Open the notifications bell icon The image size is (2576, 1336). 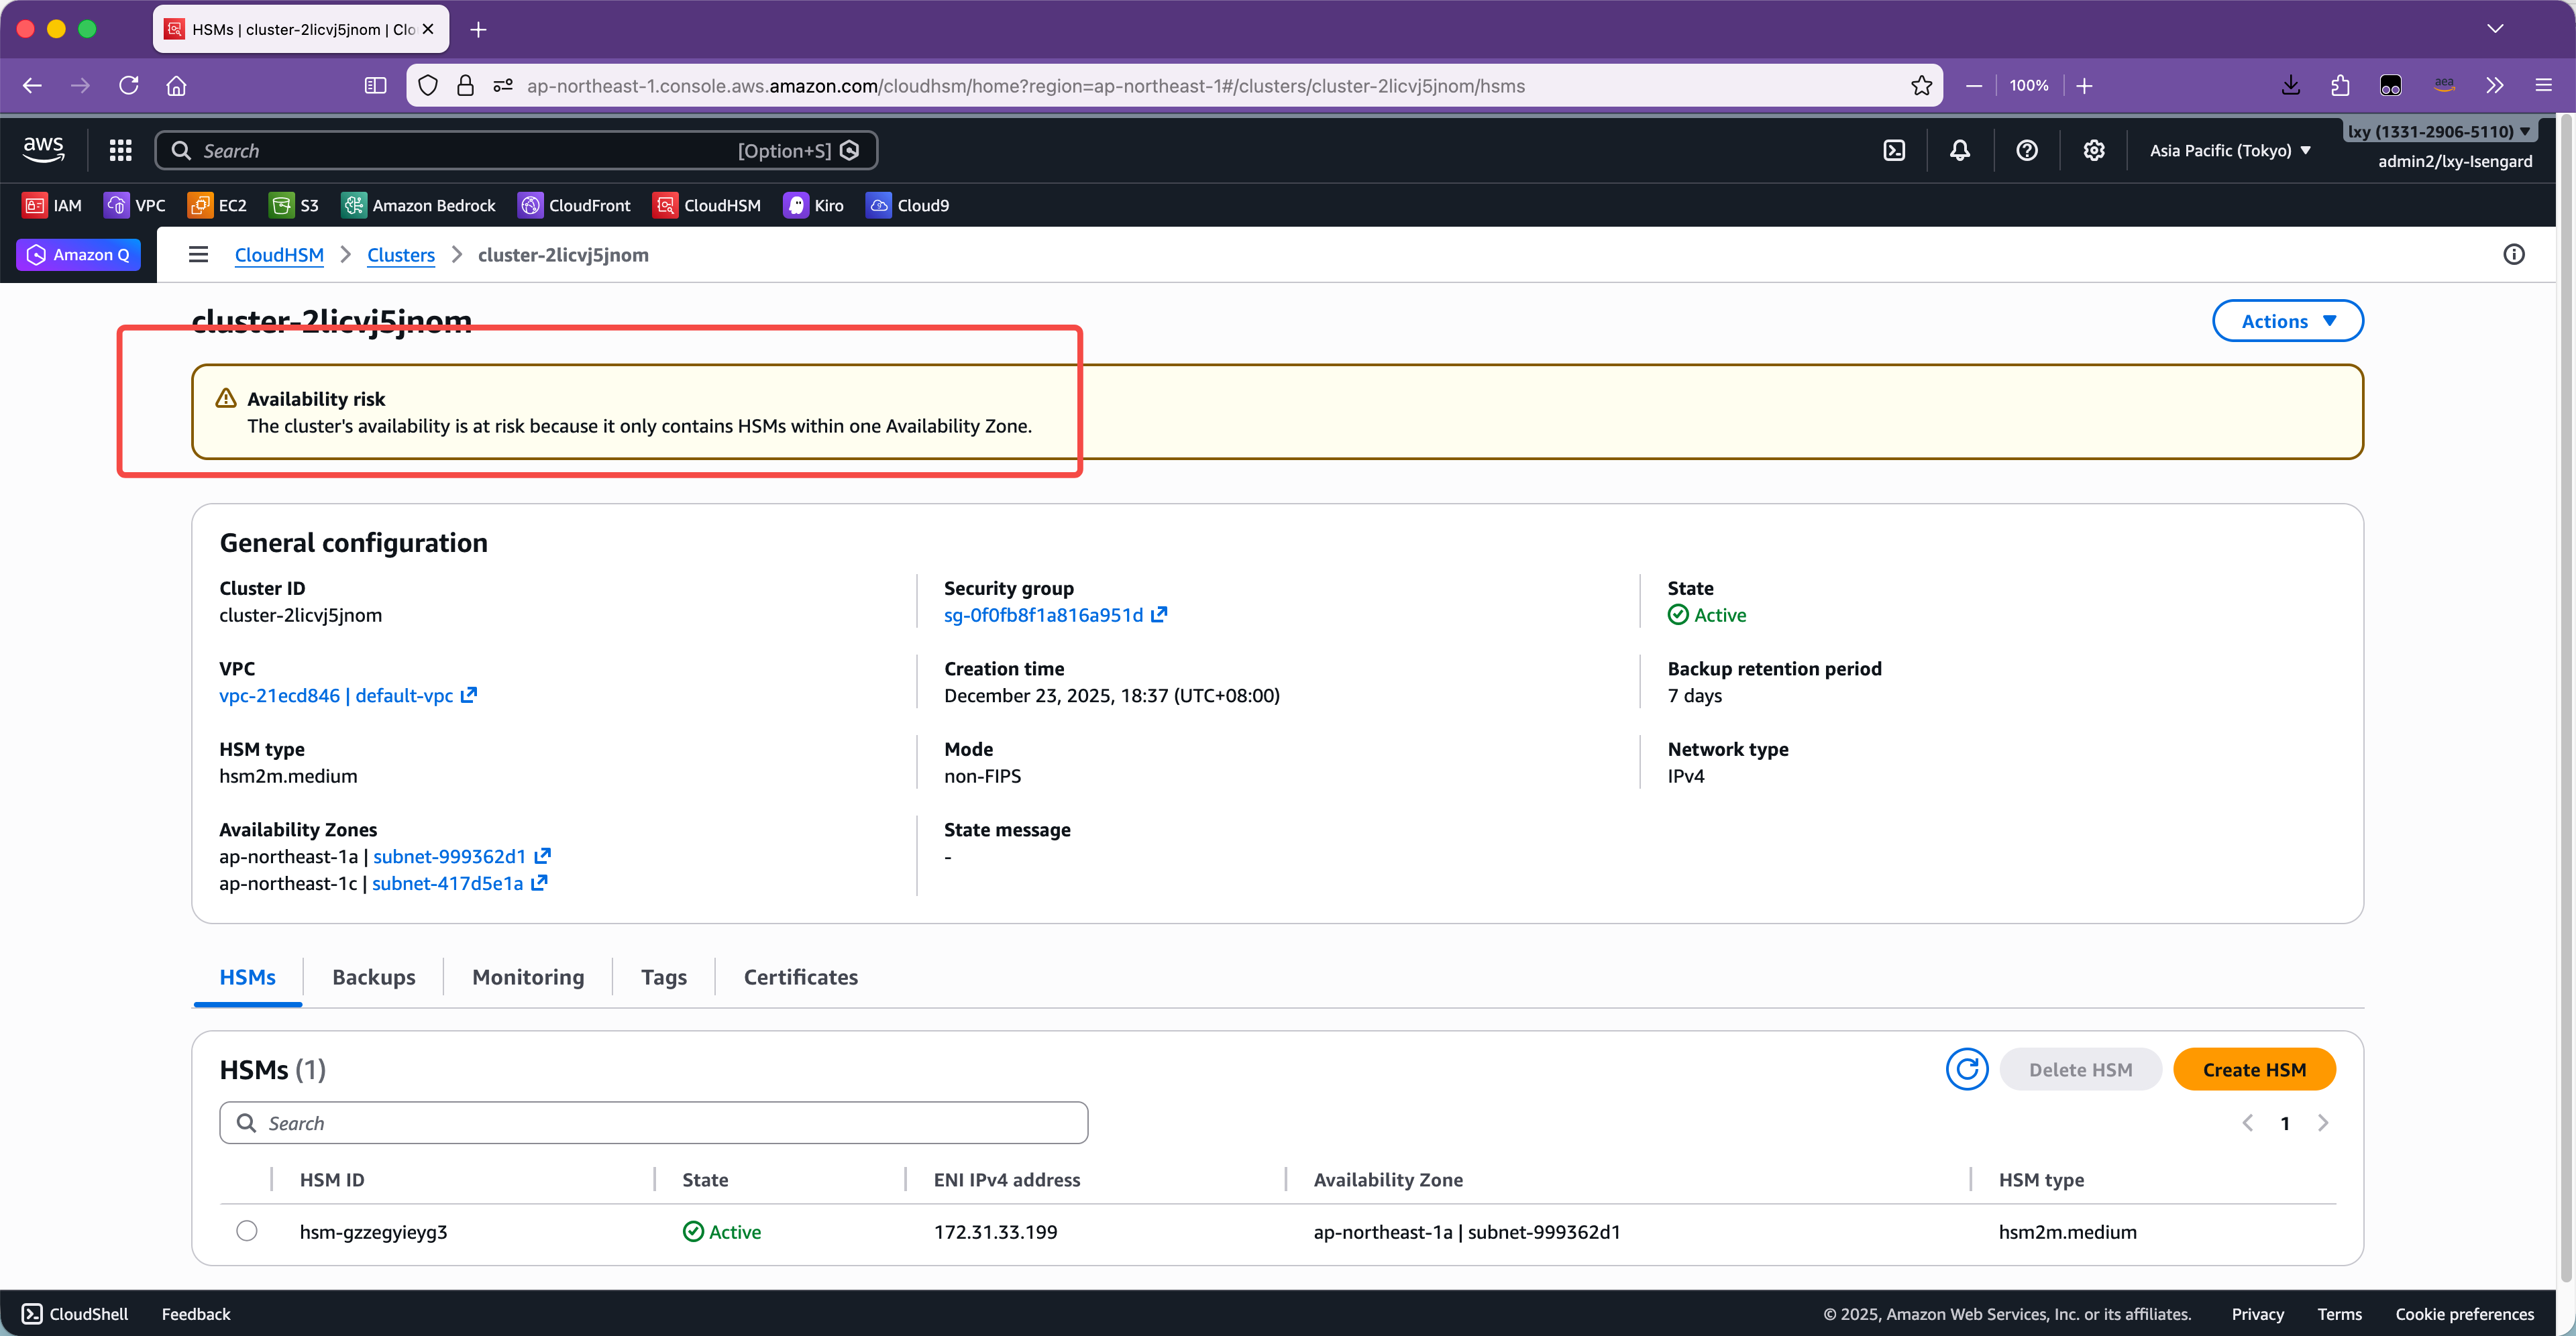tap(1960, 150)
